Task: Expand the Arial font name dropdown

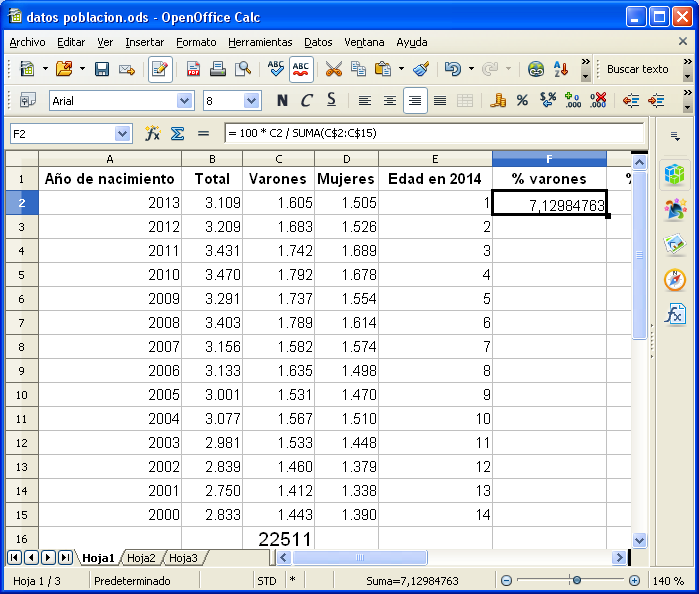Action: [x=184, y=100]
